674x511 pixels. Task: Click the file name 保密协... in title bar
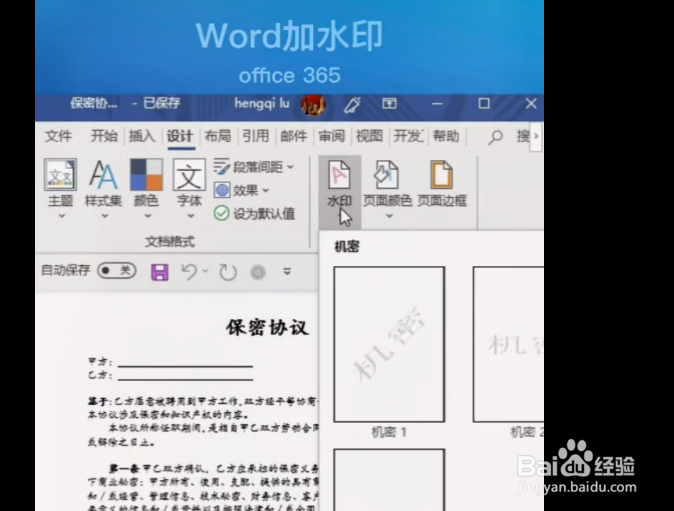[94, 103]
